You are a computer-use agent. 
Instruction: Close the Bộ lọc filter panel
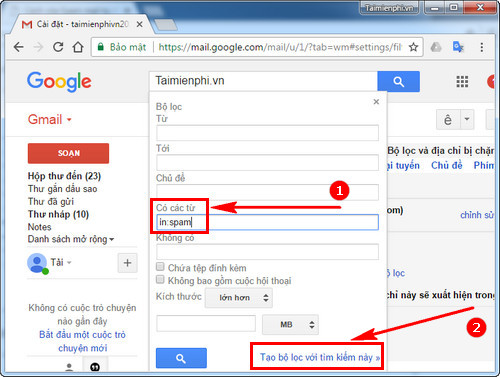[376, 102]
